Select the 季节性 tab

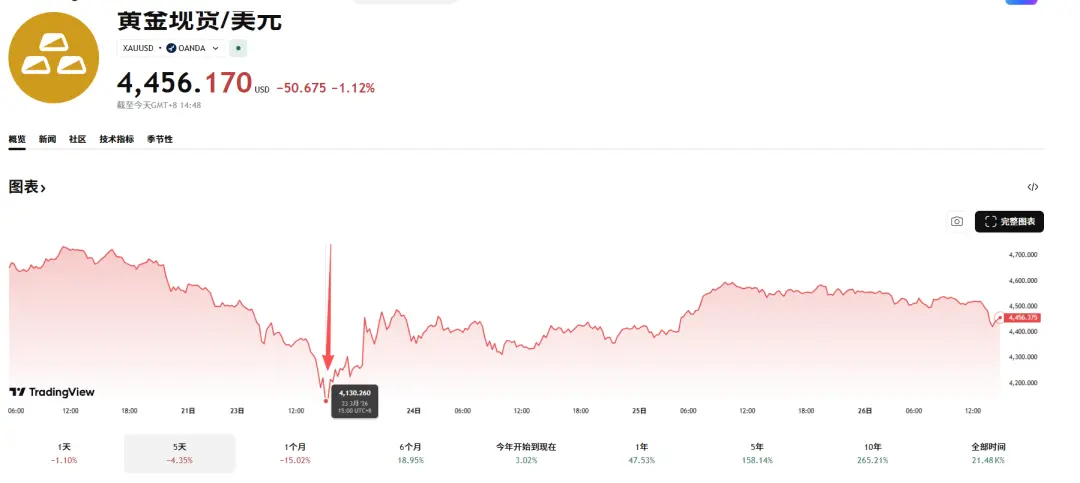pos(160,139)
